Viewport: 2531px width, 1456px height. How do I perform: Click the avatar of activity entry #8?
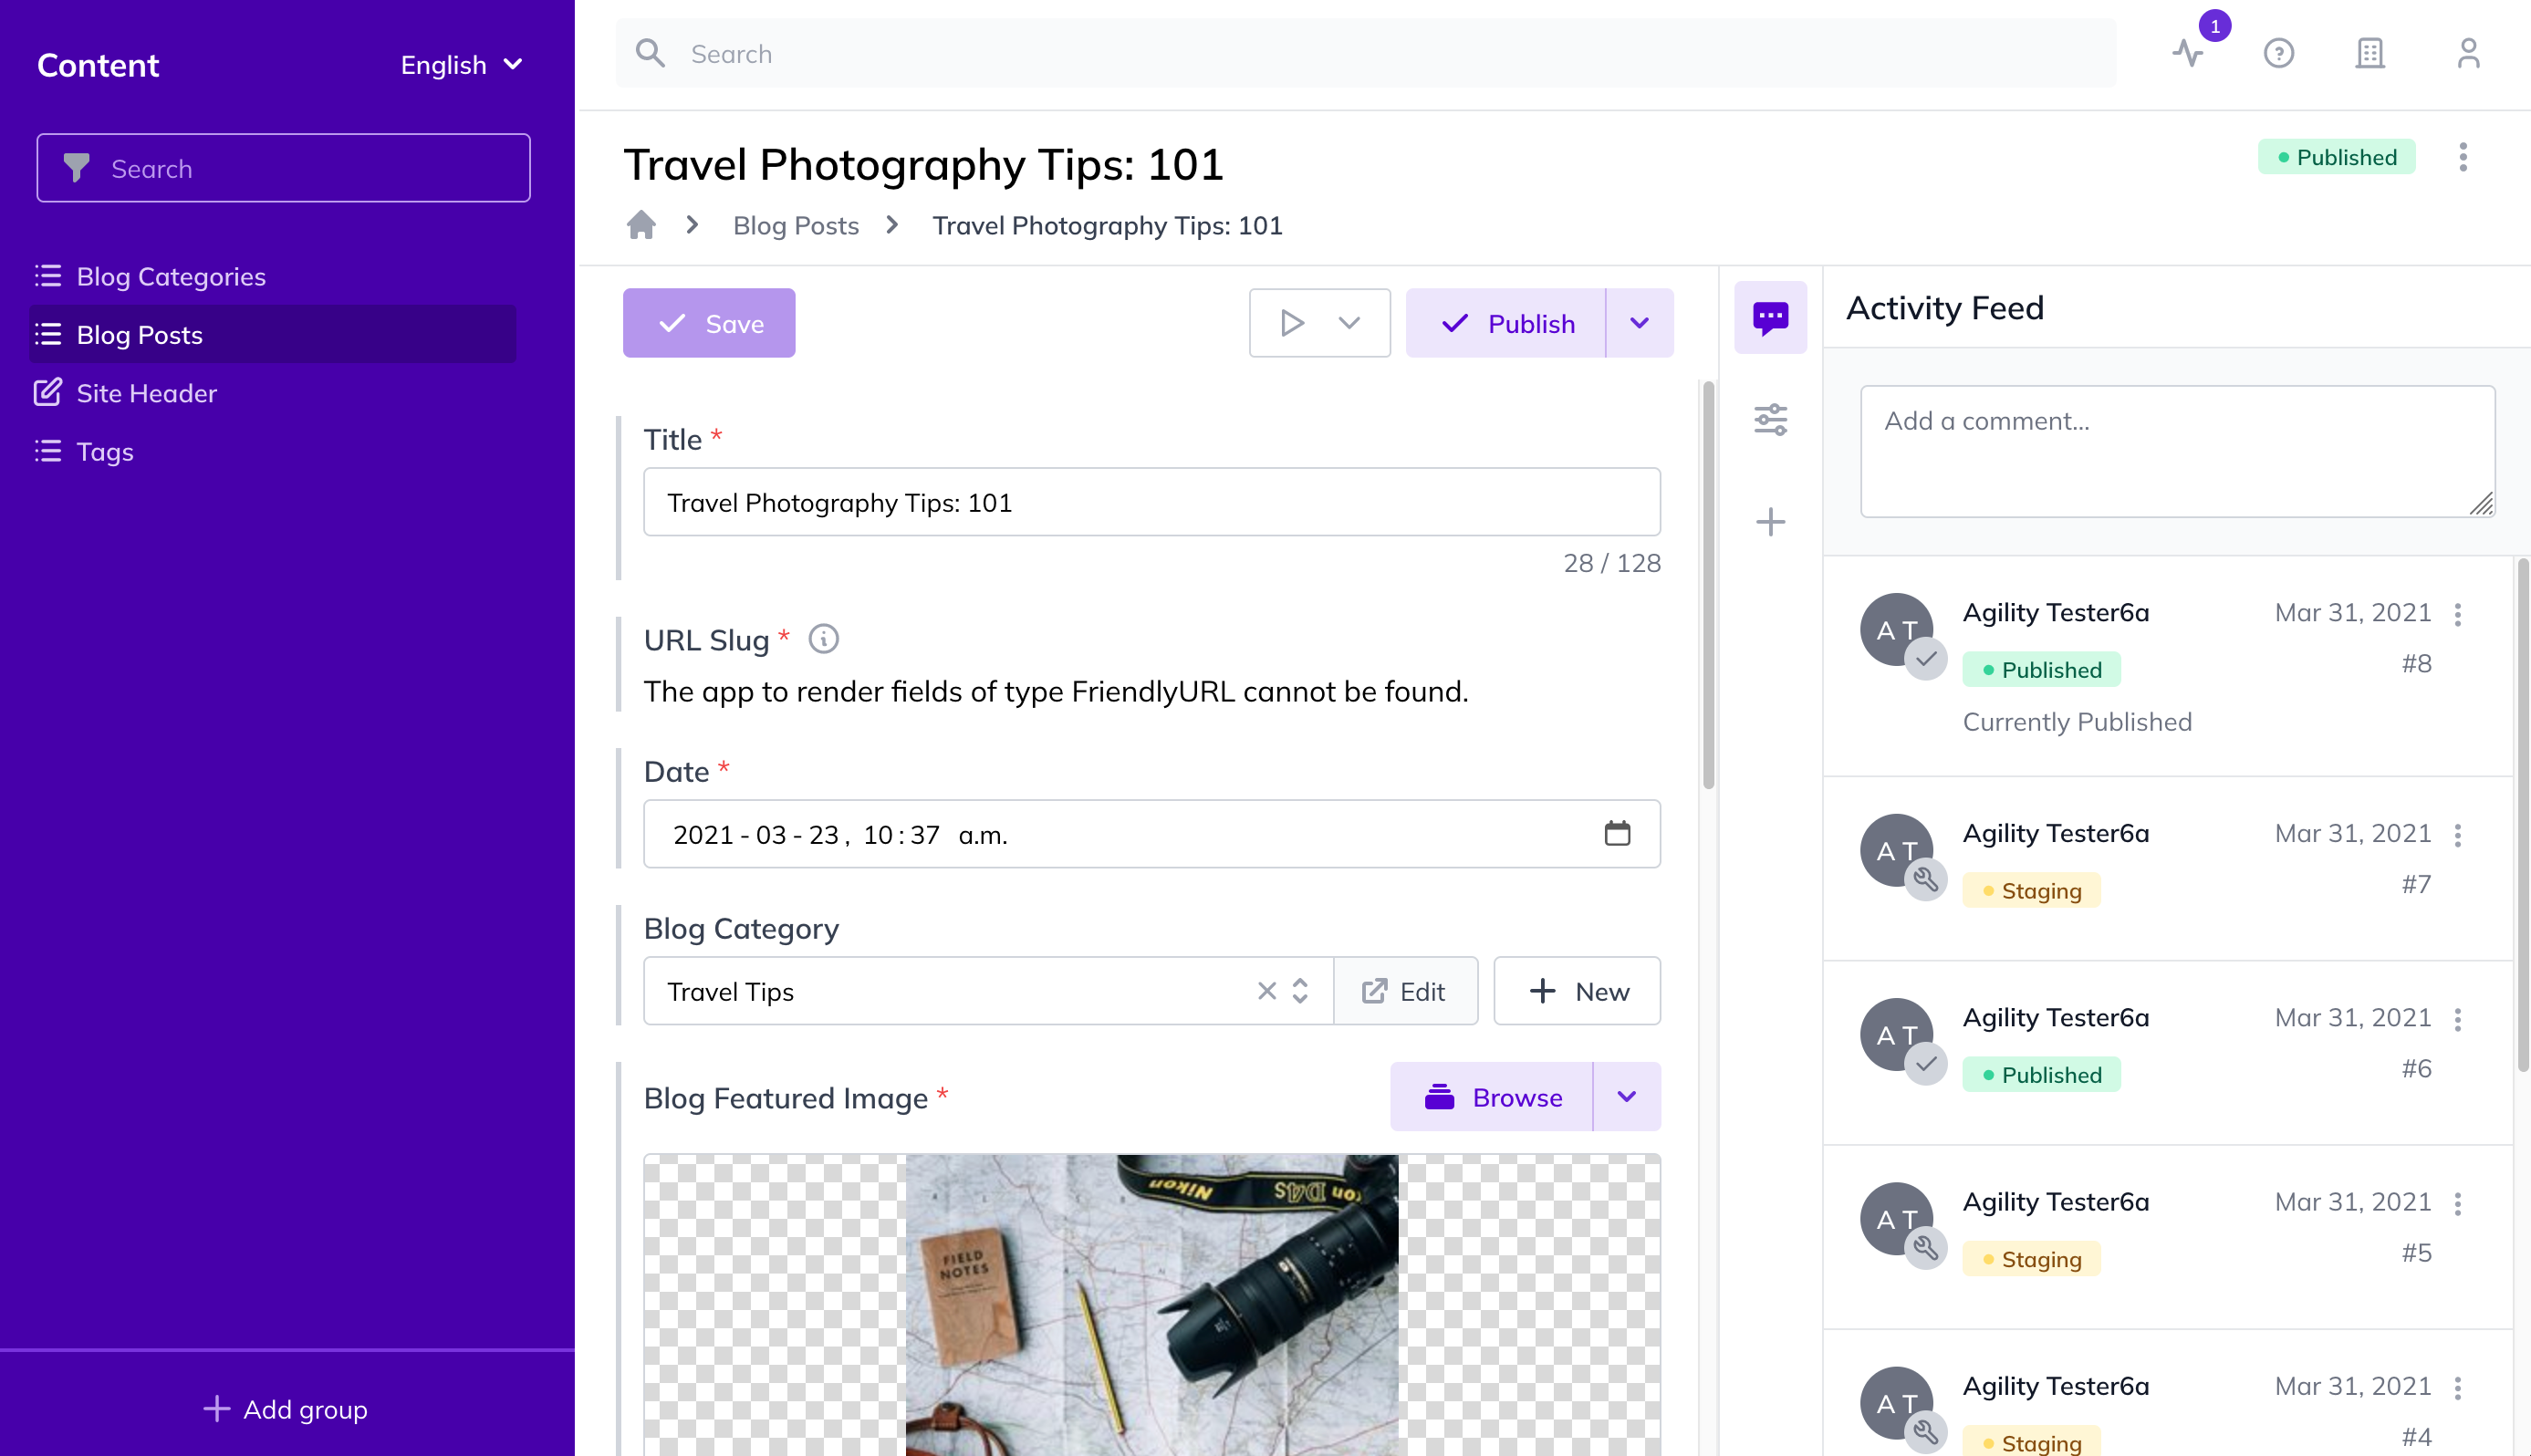[1896, 630]
